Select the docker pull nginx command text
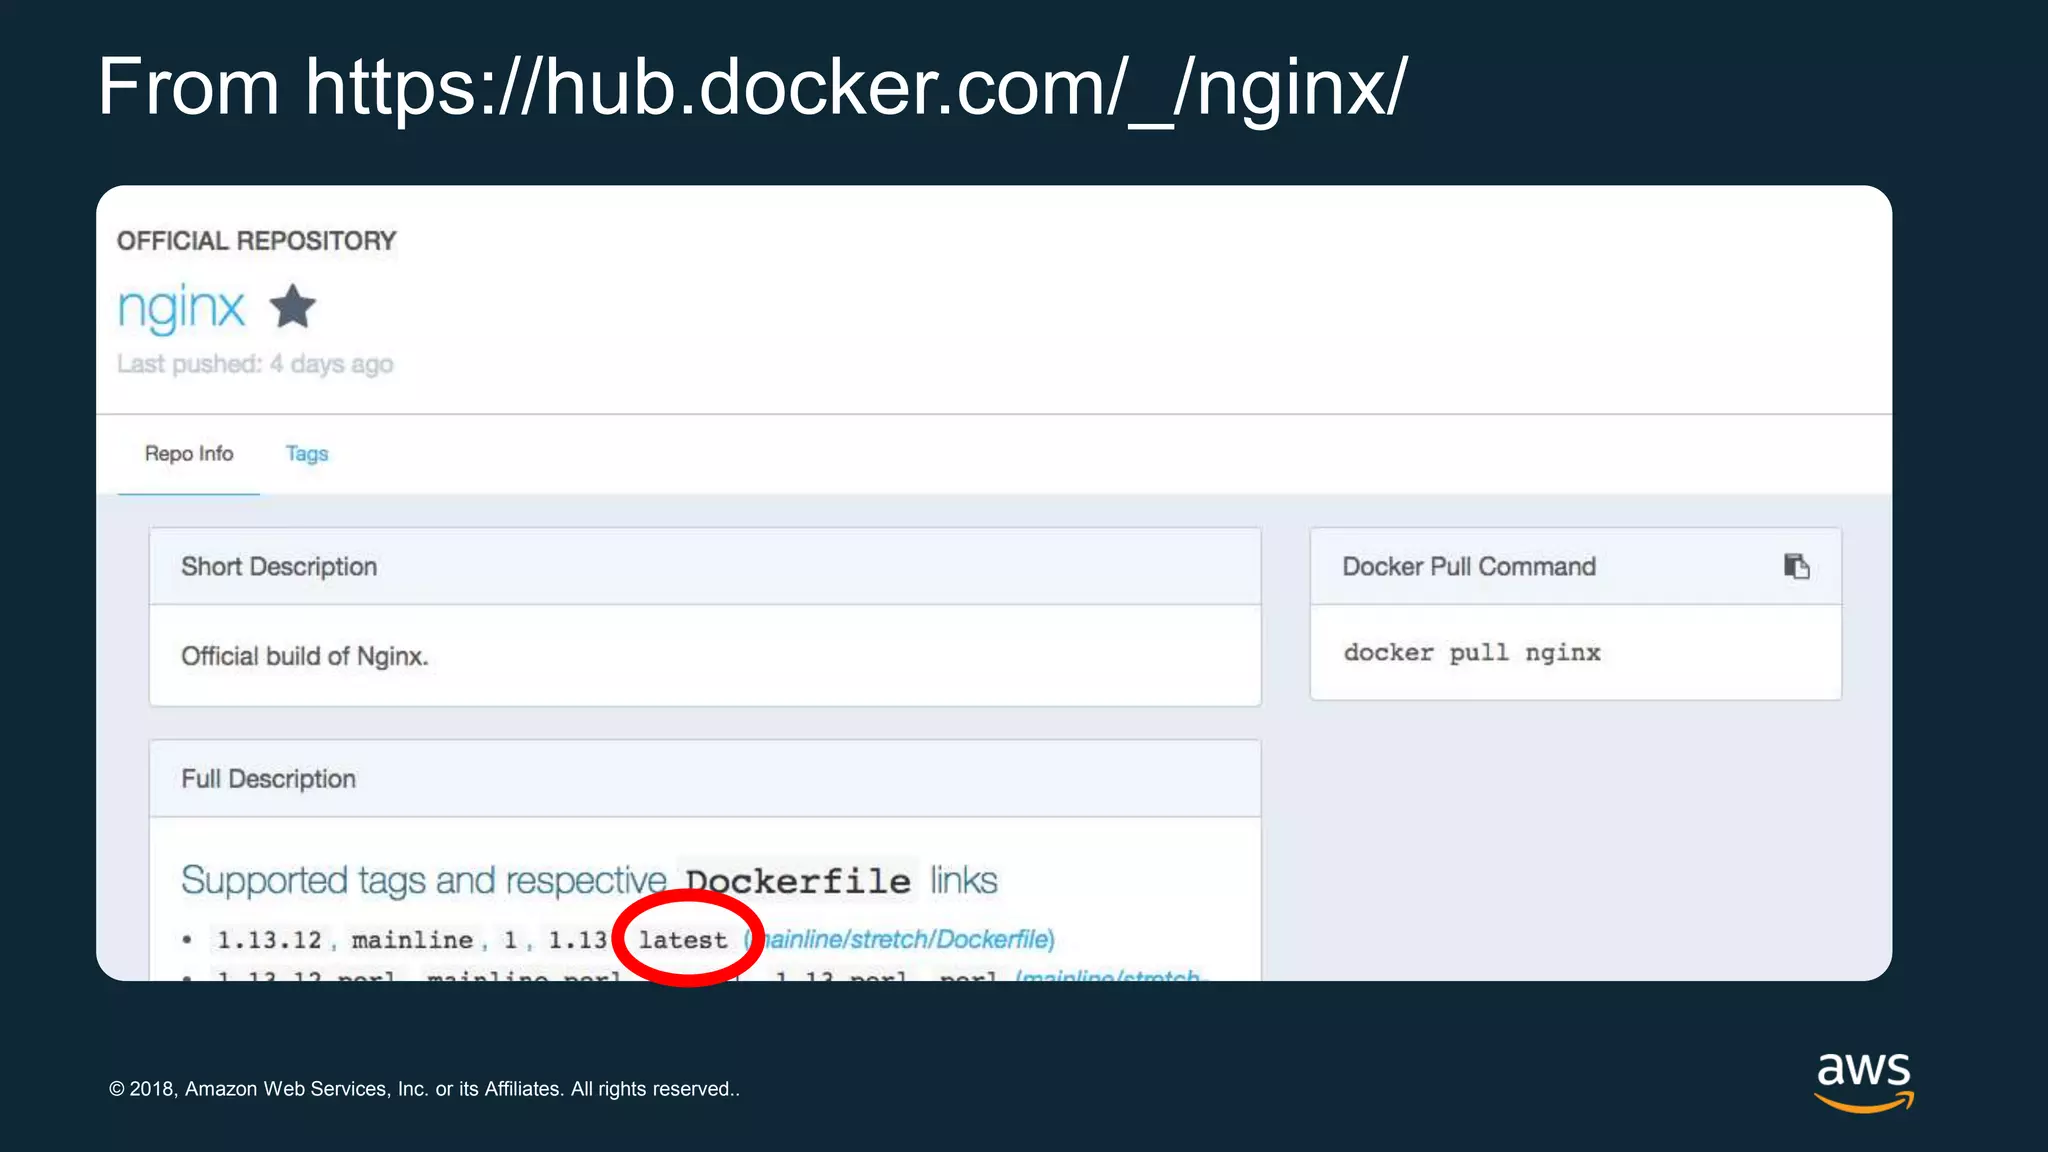 [x=1472, y=653]
